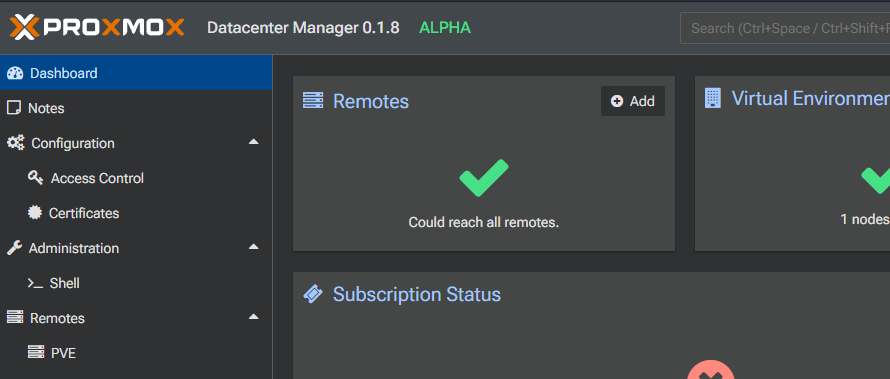Click the Virtual Environment building icon
The image size is (890, 379).
click(x=712, y=98)
